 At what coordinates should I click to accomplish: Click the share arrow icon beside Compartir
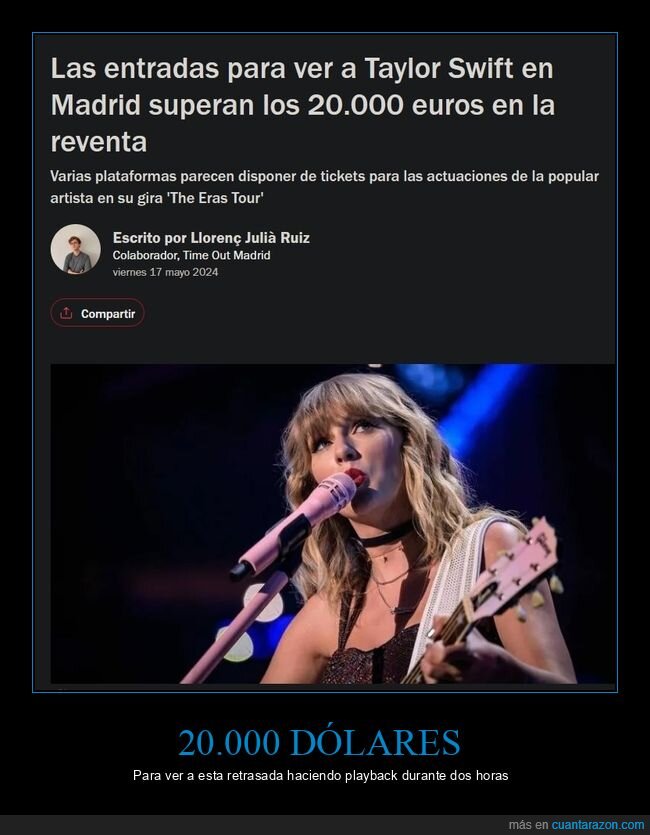click(x=66, y=313)
